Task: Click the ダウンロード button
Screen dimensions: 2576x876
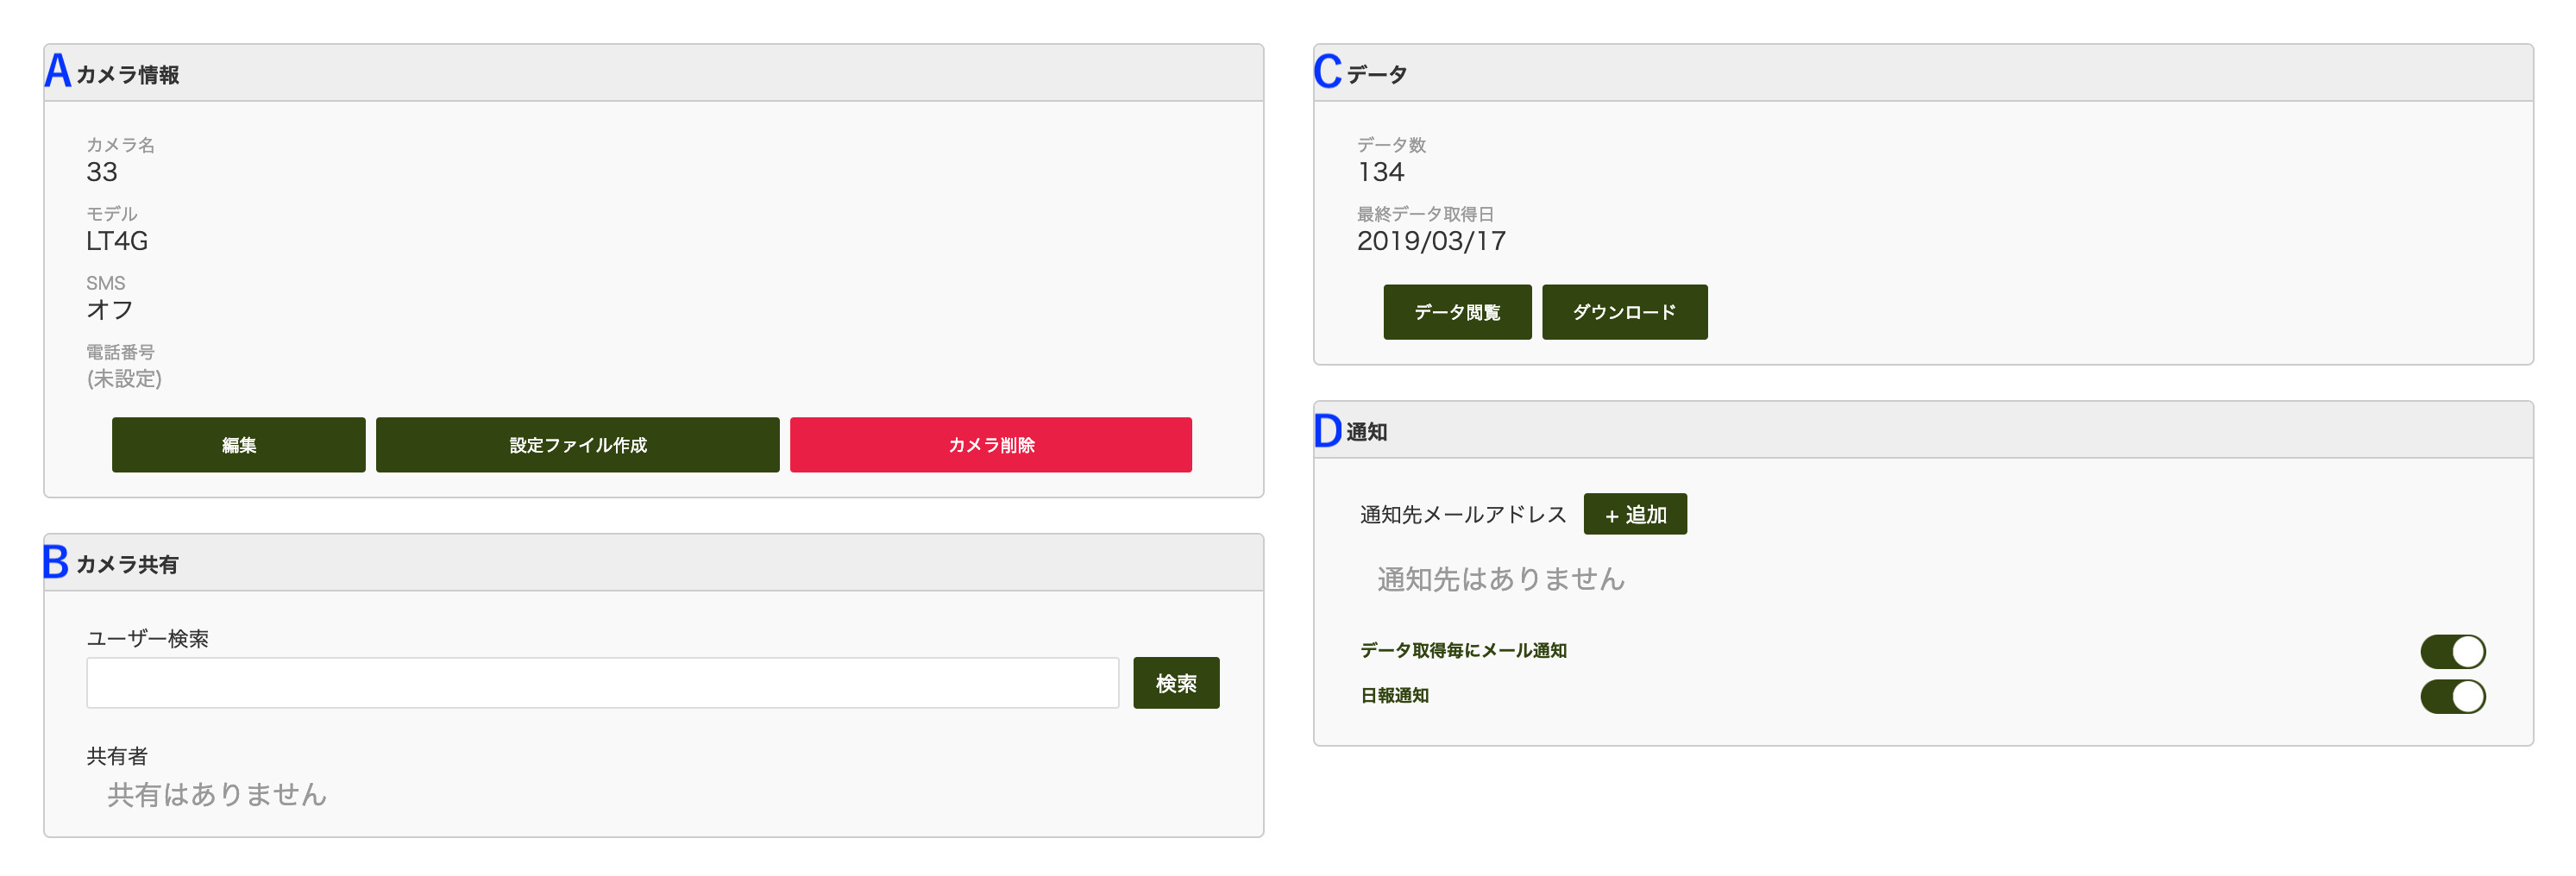Action: tap(1623, 312)
